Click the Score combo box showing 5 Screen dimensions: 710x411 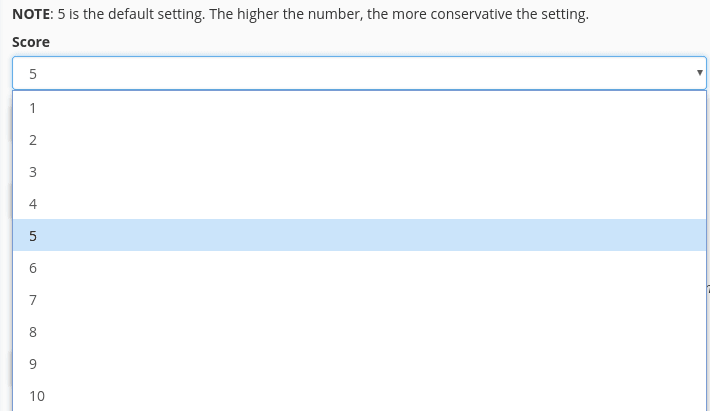click(x=359, y=73)
